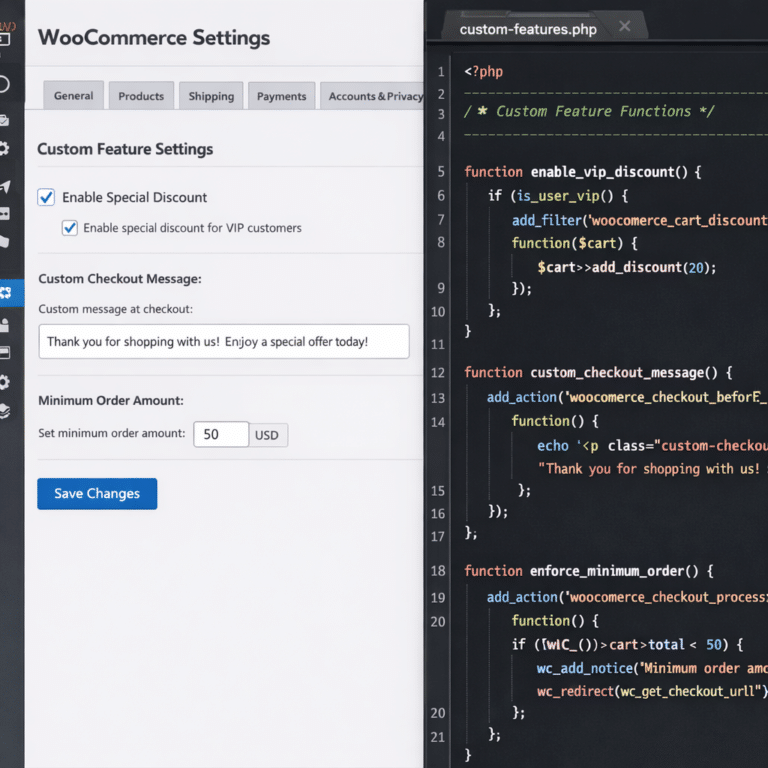Click the 'Minimum Order Amount:' label

click(111, 401)
